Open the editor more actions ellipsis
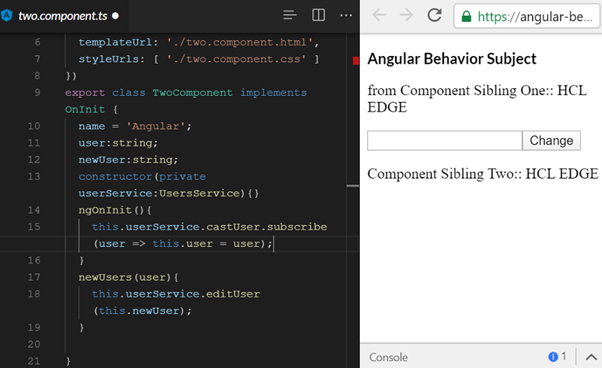This screenshot has width=602, height=368. tap(346, 15)
